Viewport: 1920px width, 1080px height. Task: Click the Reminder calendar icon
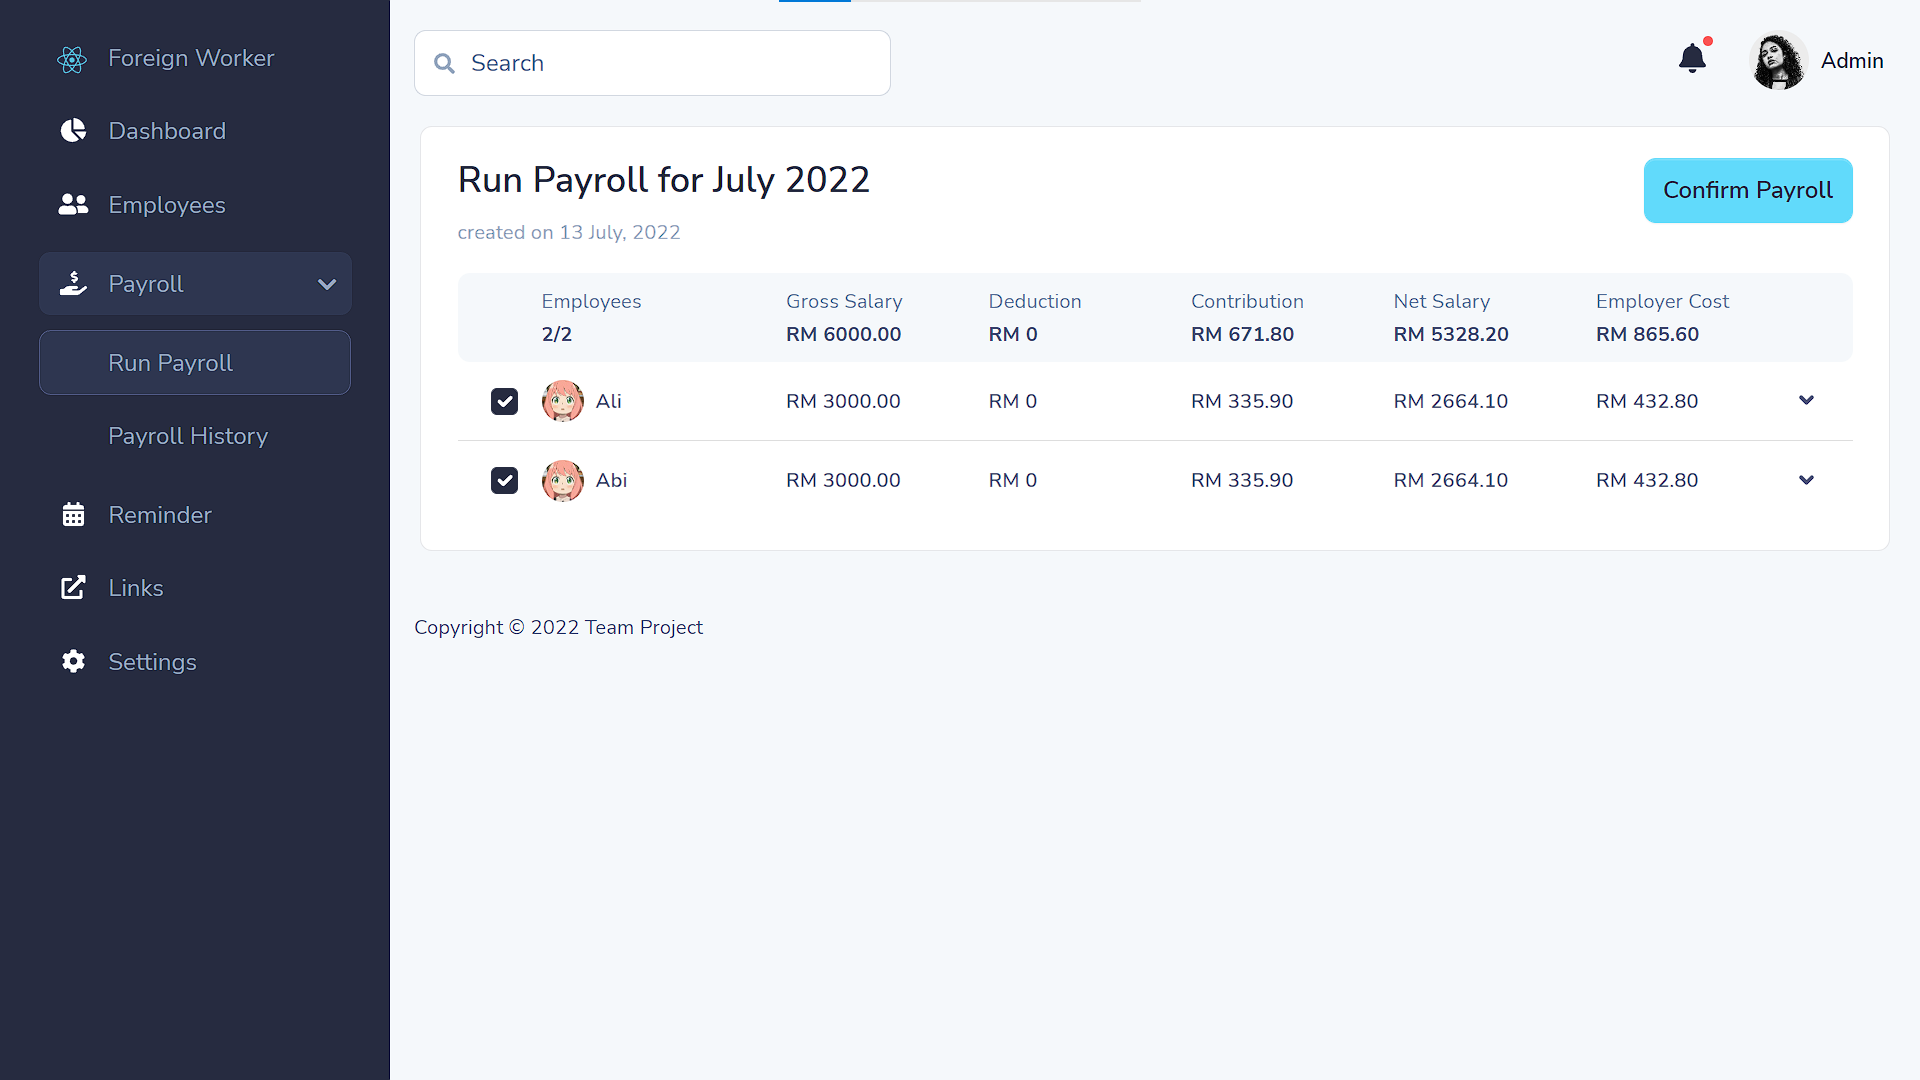click(73, 515)
